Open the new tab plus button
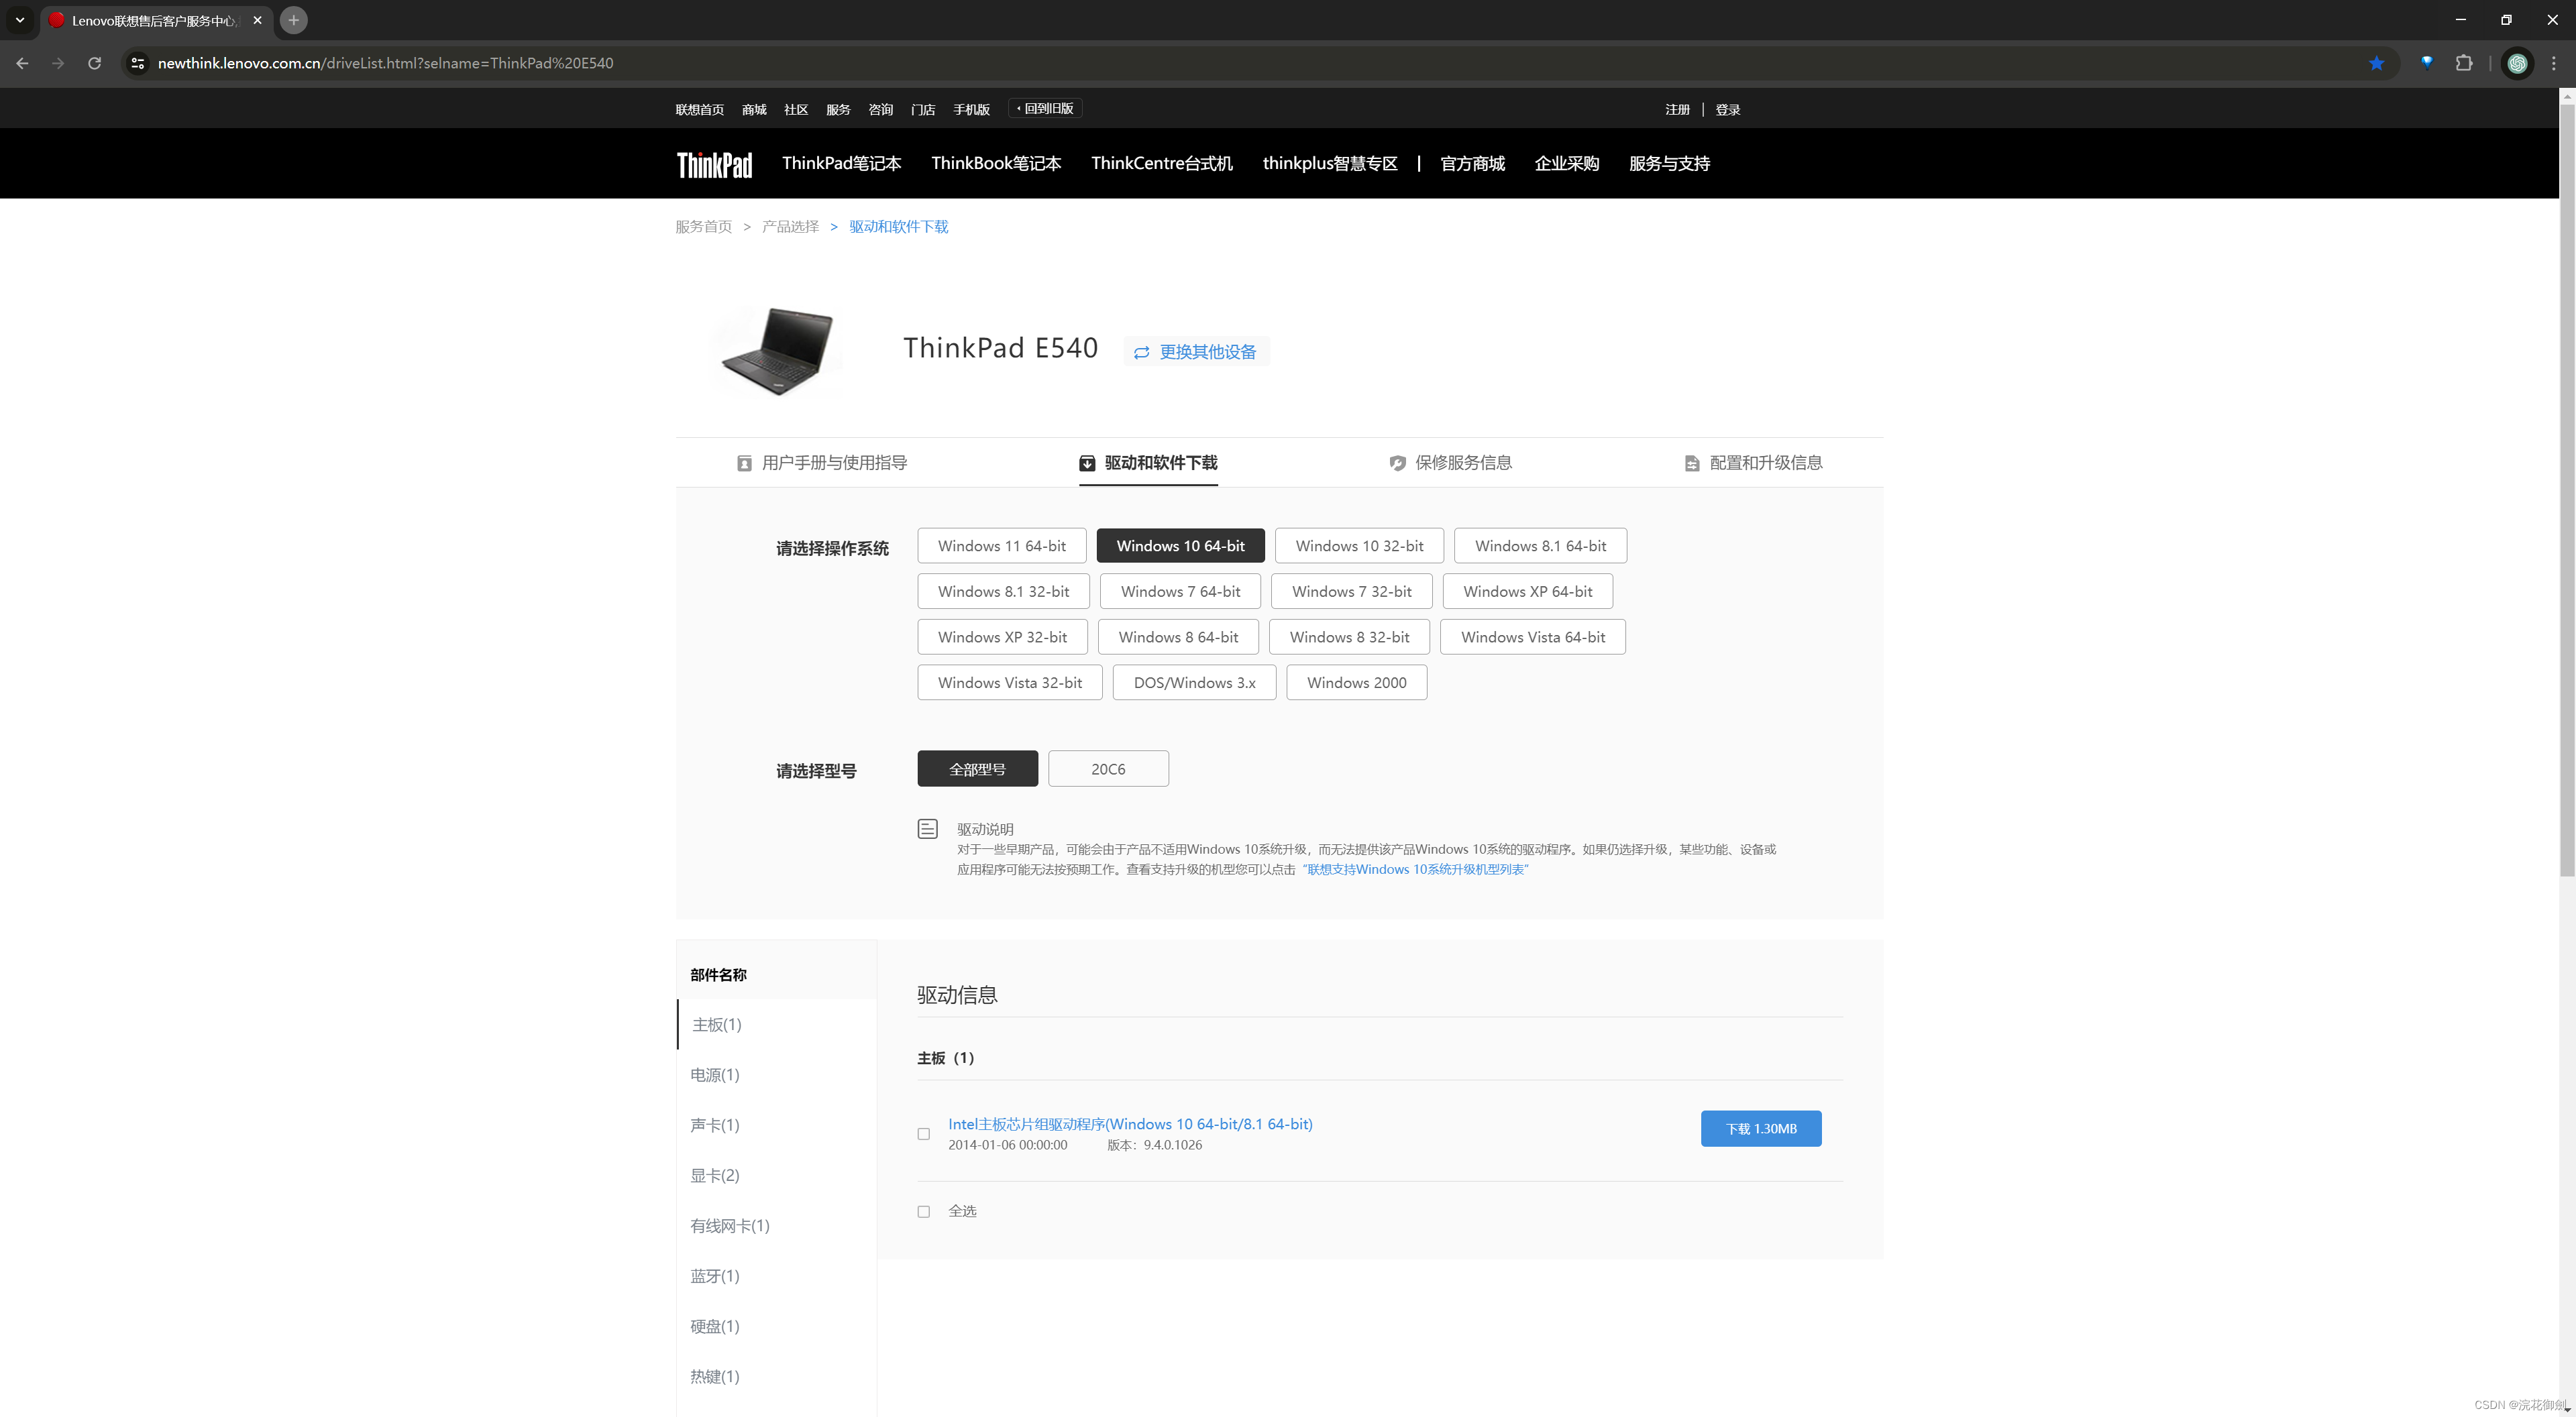 pos(293,20)
